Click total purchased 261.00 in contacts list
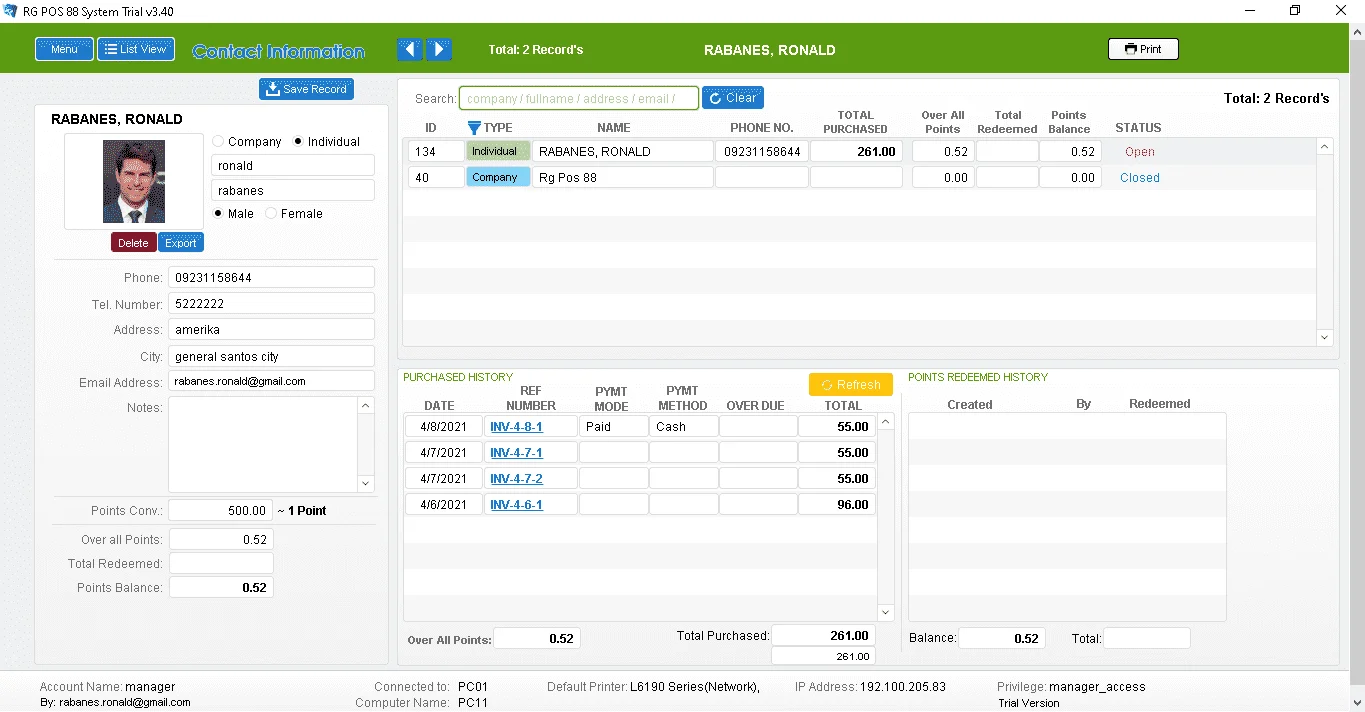This screenshot has width=1365, height=712. click(x=856, y=152)
